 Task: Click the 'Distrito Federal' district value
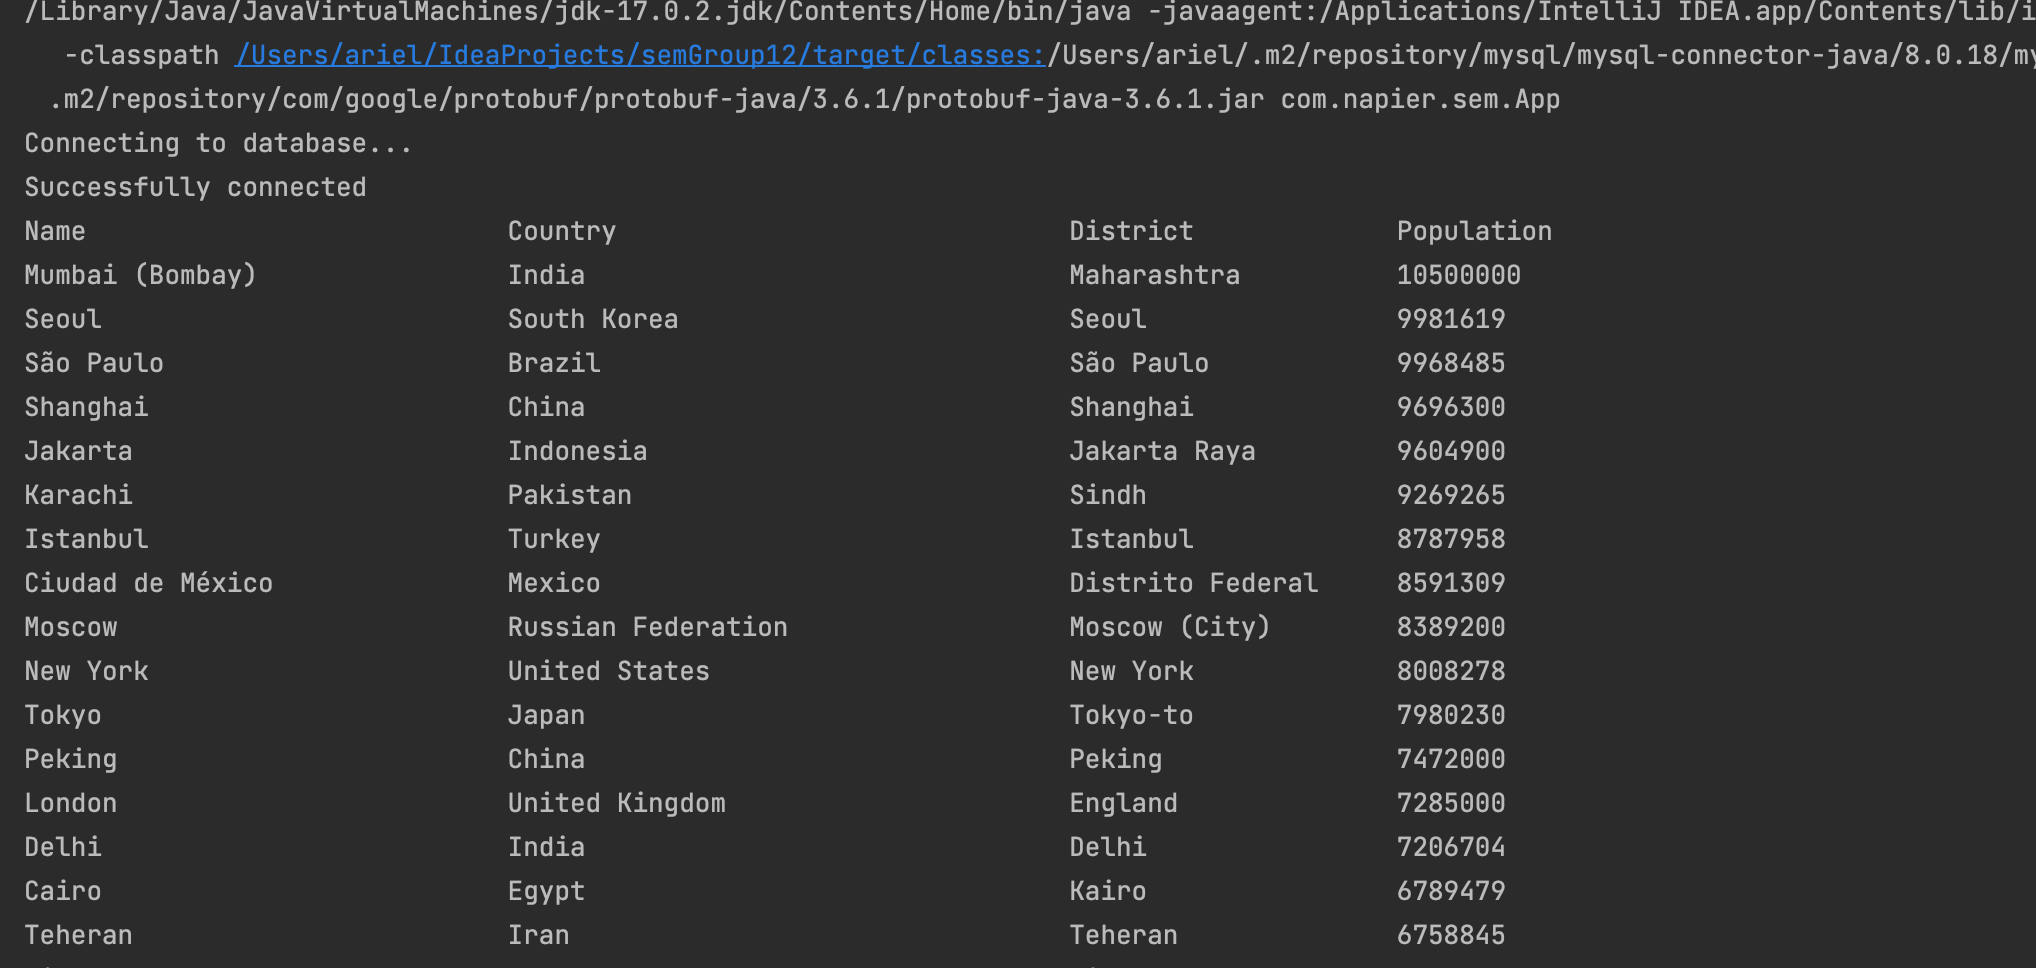click(1193, 583)
